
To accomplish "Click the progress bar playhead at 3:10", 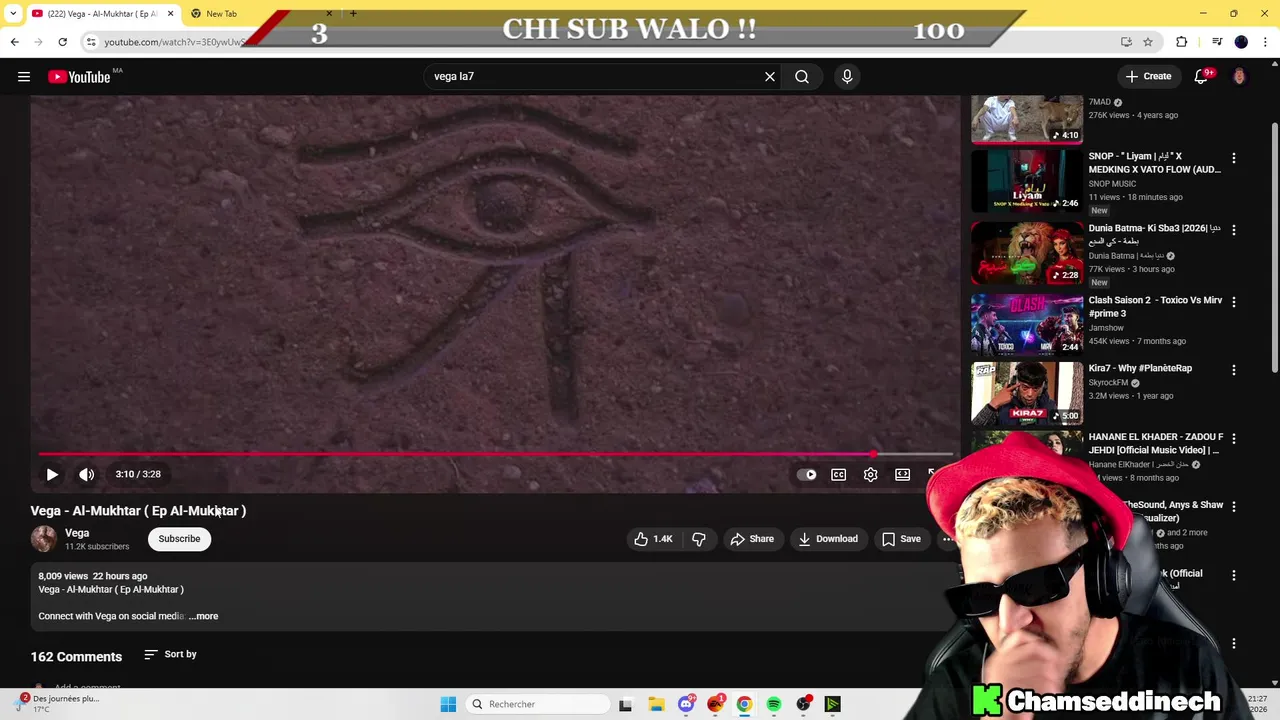I will [874, 454].
